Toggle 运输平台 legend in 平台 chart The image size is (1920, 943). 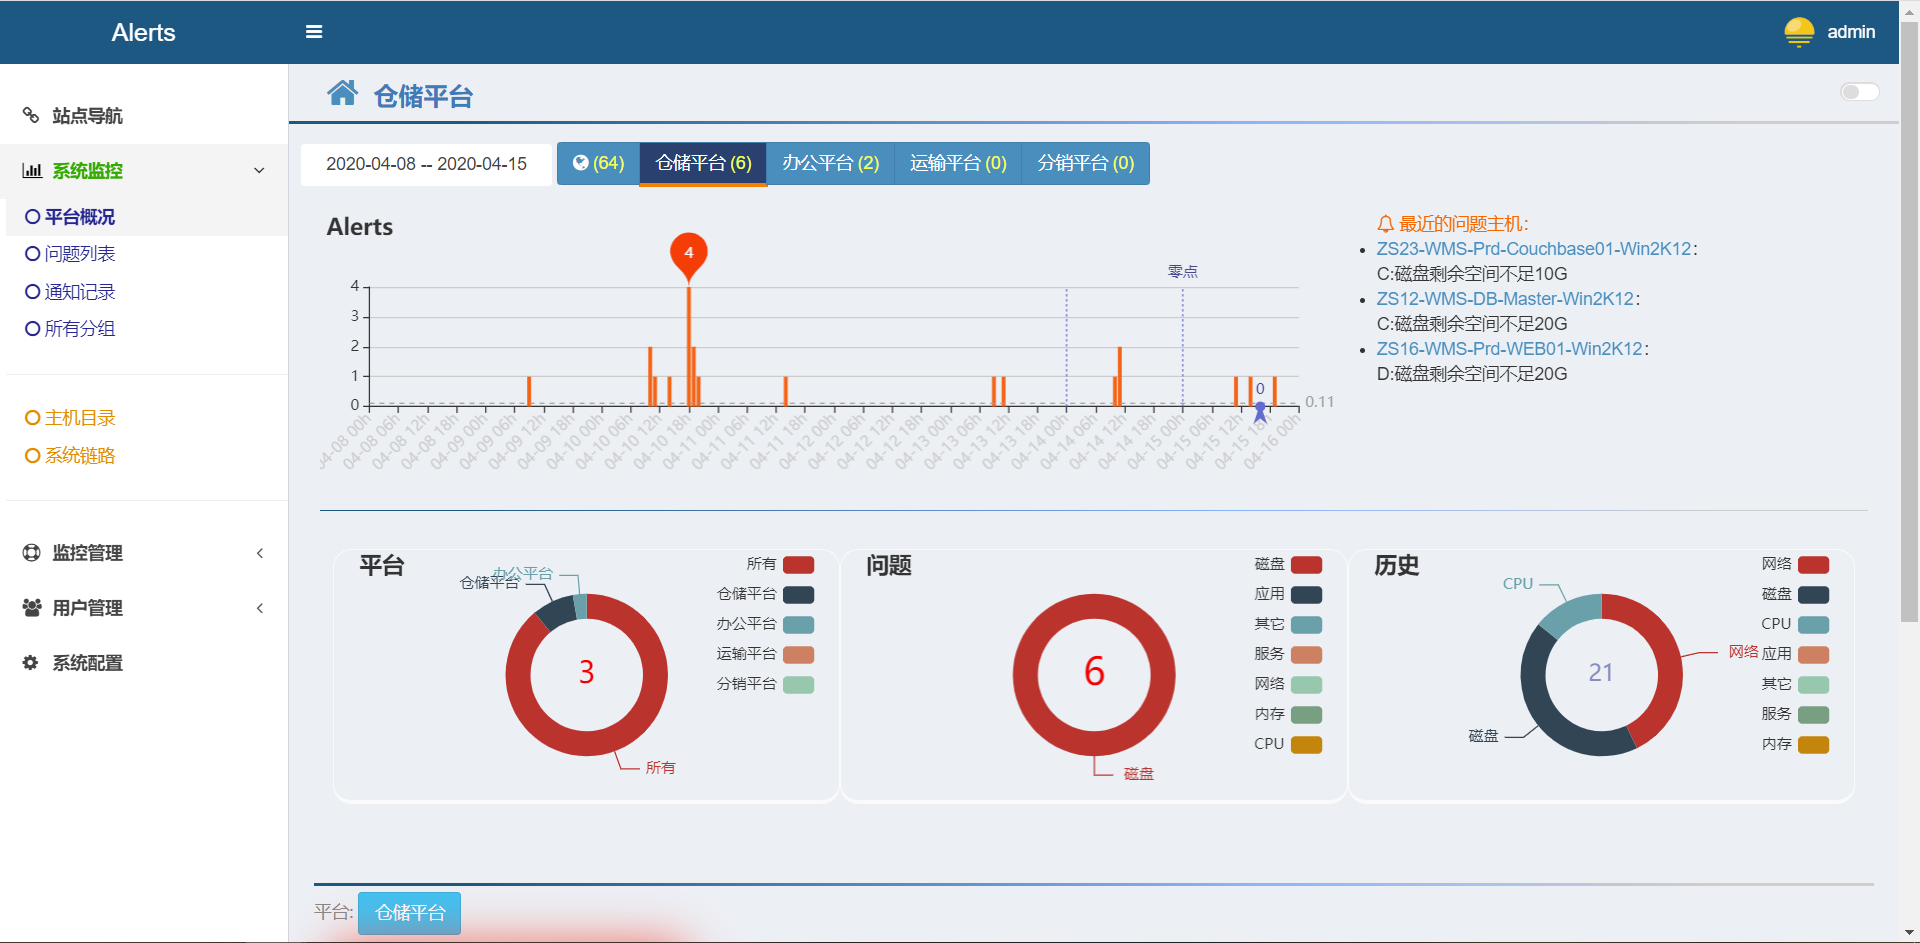point(765,655)
